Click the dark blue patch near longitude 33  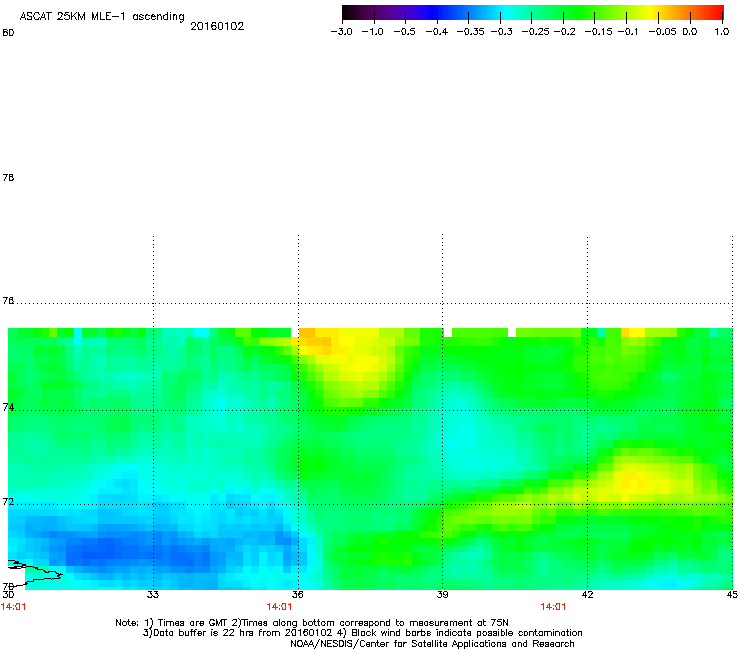click(x=137, y=550)
